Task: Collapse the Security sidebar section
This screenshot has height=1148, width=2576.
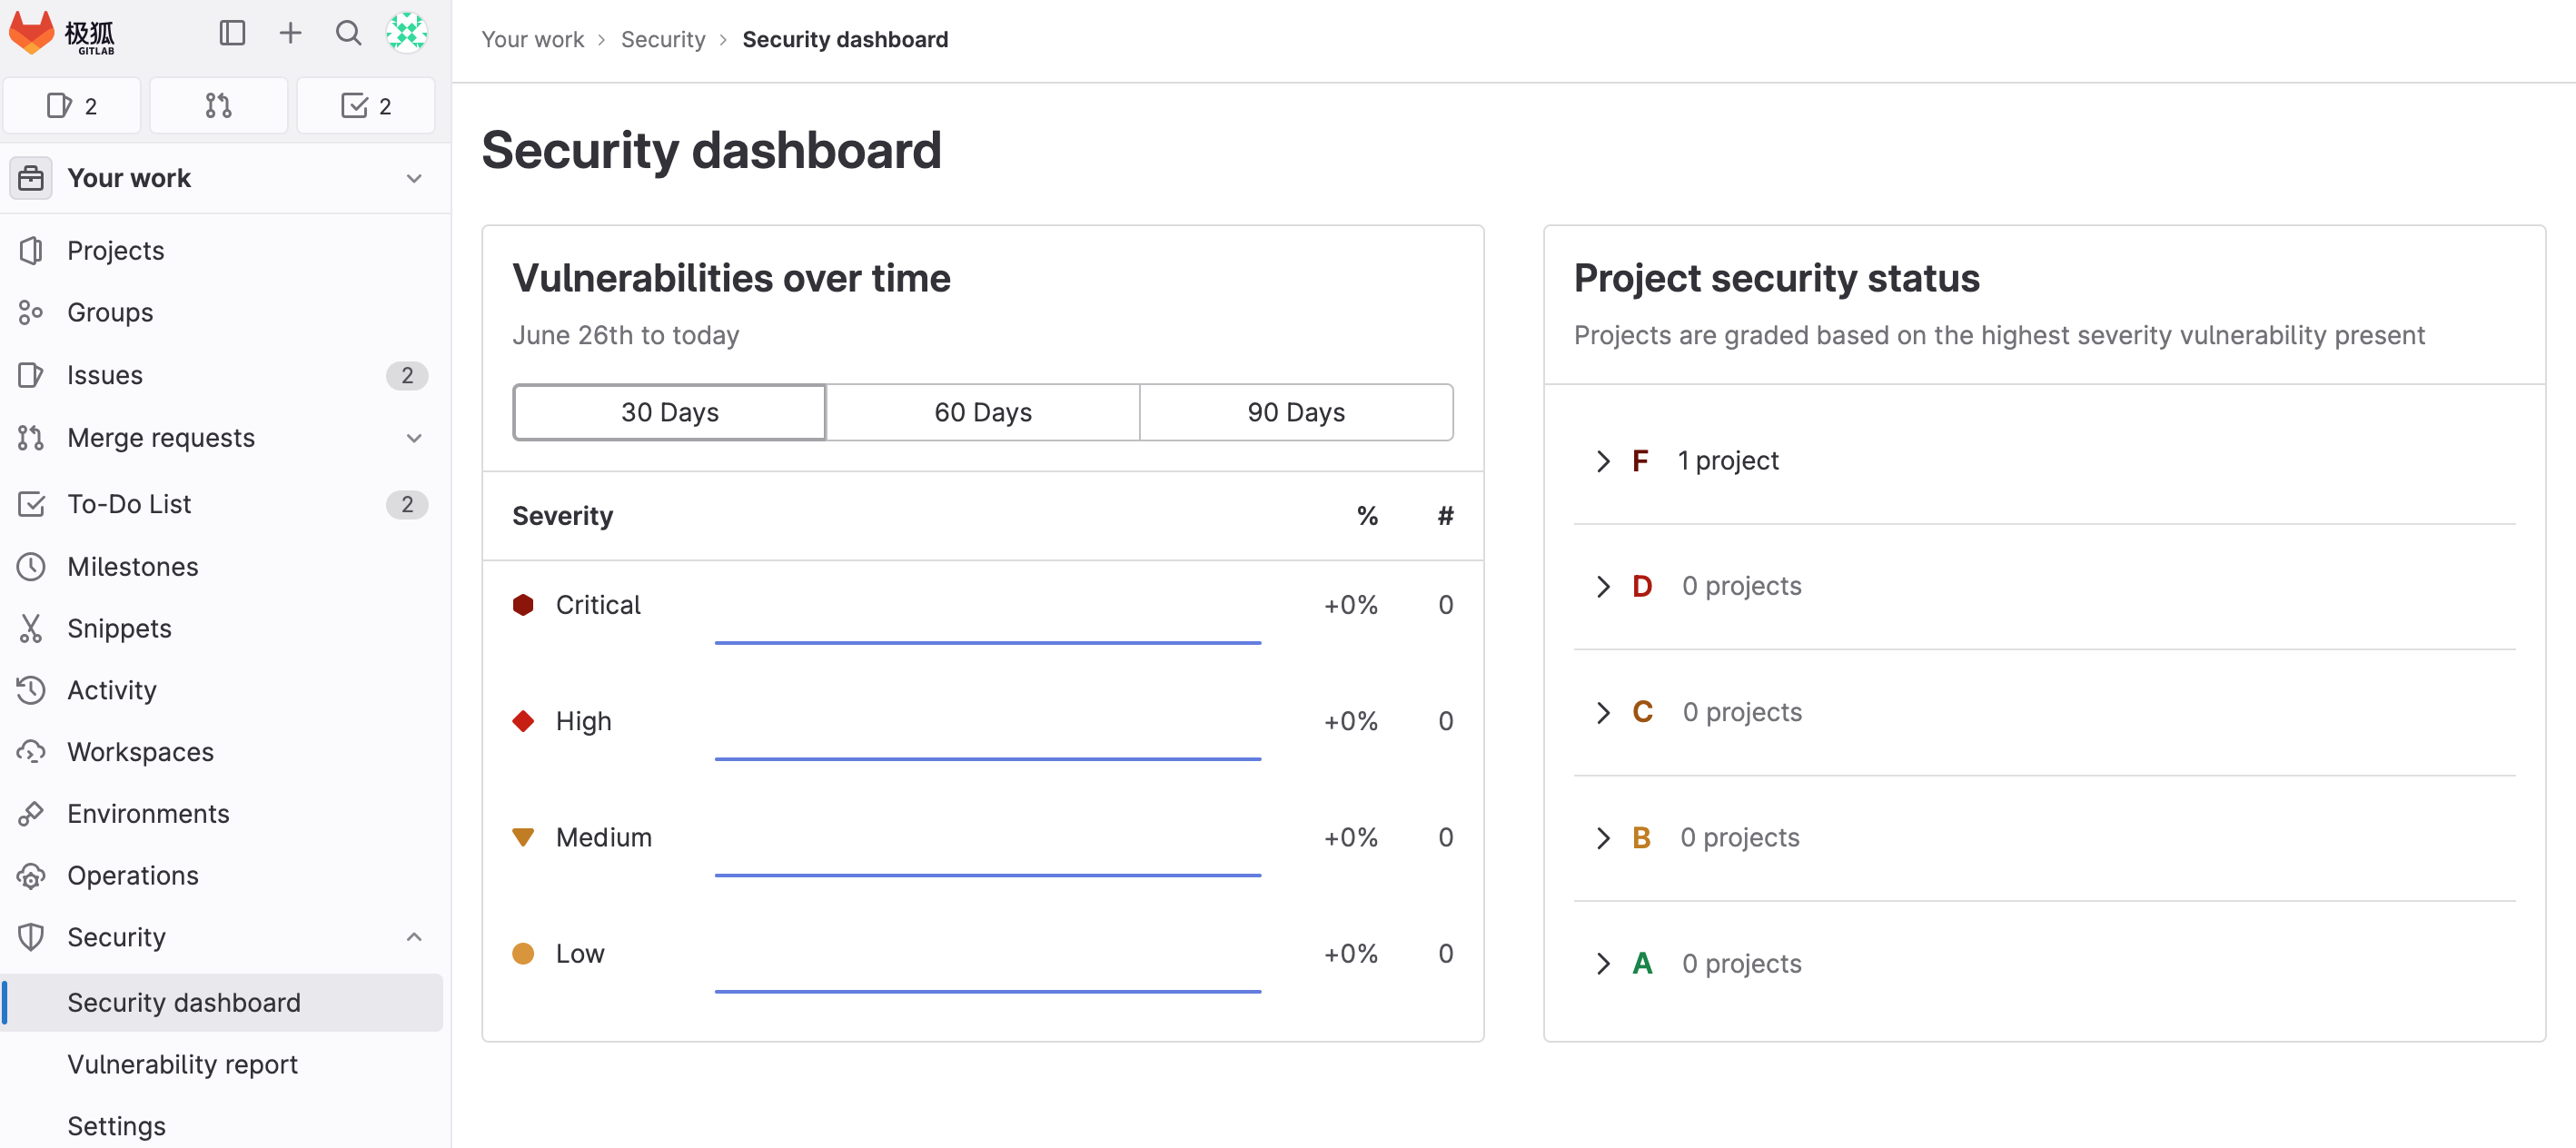Action: pyautogui.click(x=414, y=937)
